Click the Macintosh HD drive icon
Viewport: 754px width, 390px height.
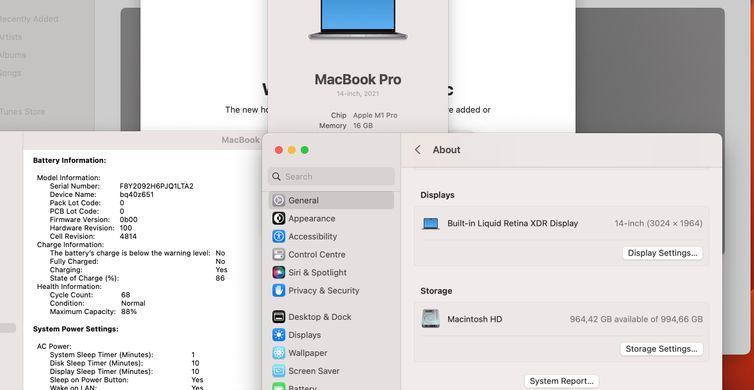pos(430,319)
